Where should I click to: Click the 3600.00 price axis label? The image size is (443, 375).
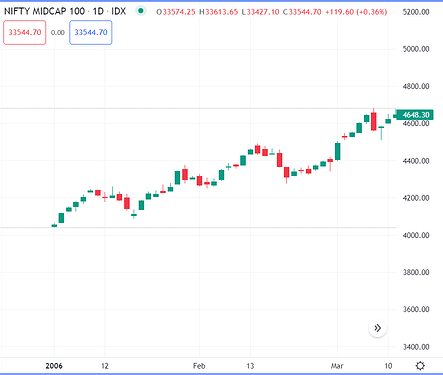[416, 309]
